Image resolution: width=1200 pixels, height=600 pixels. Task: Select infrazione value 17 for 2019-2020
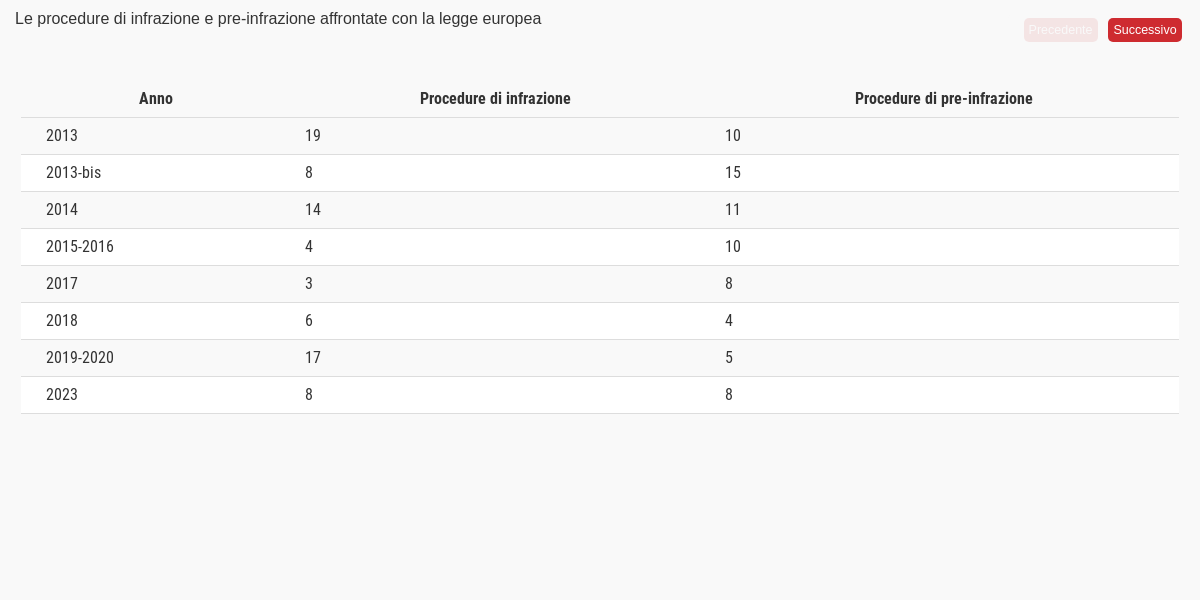point(313,358)
